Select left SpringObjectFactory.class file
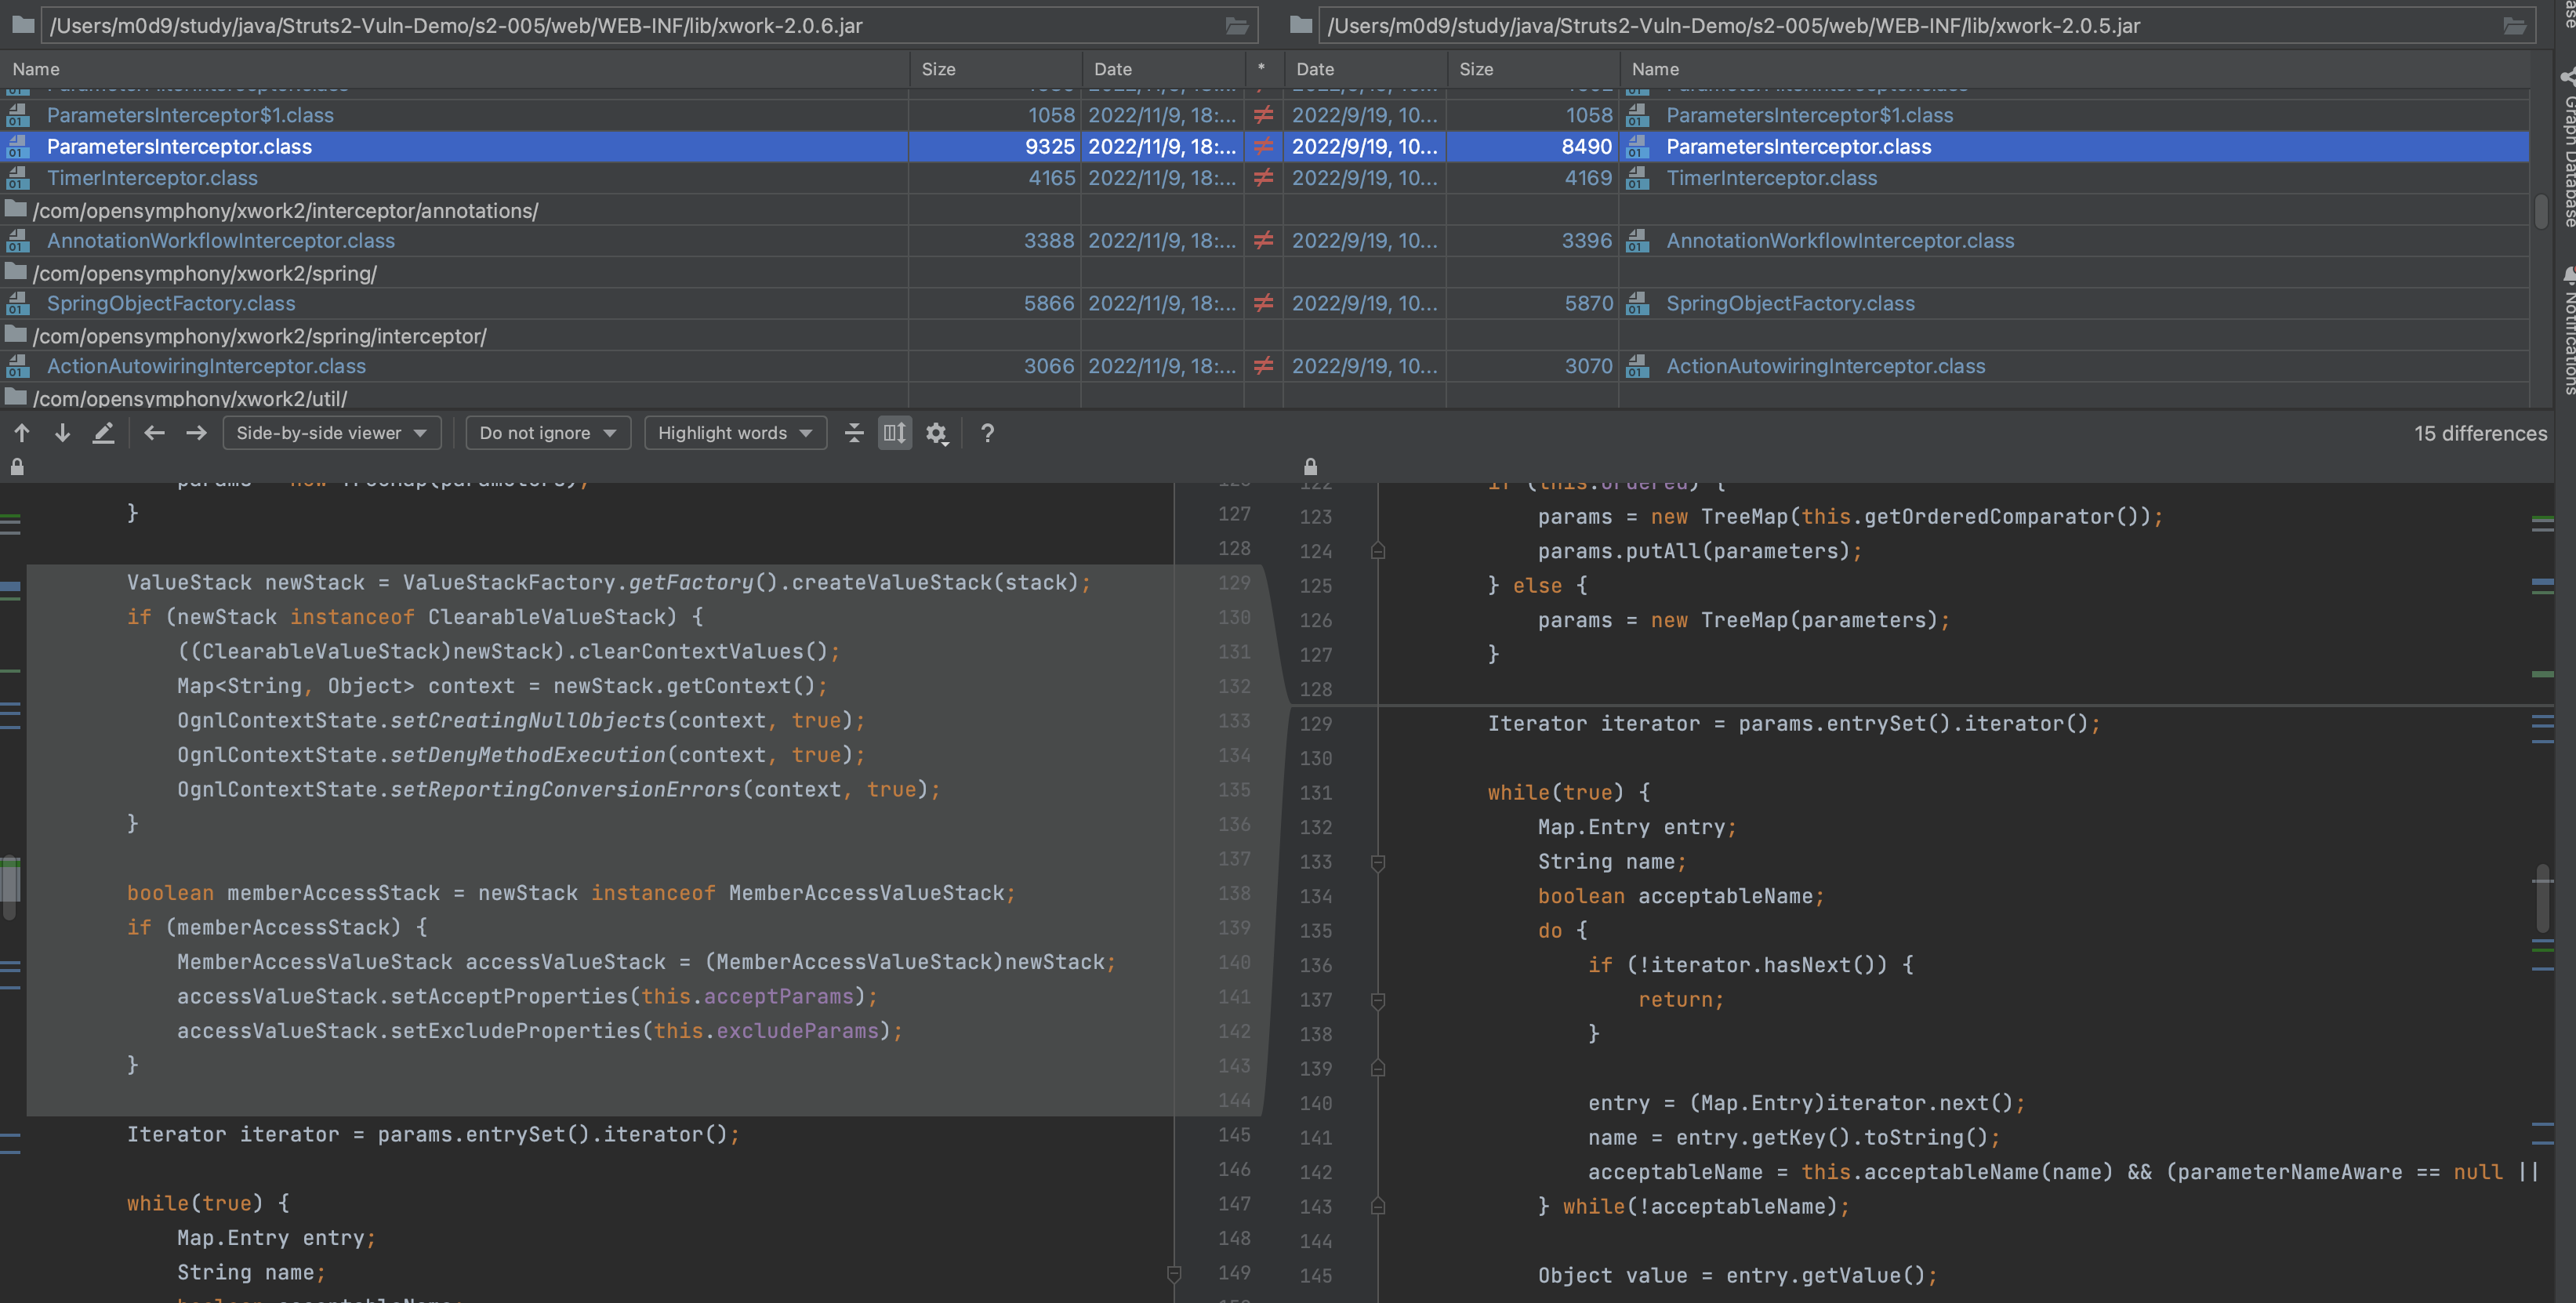This screenshot has height=1303, width=2576. pyautogui.click(x=171, y=303)
